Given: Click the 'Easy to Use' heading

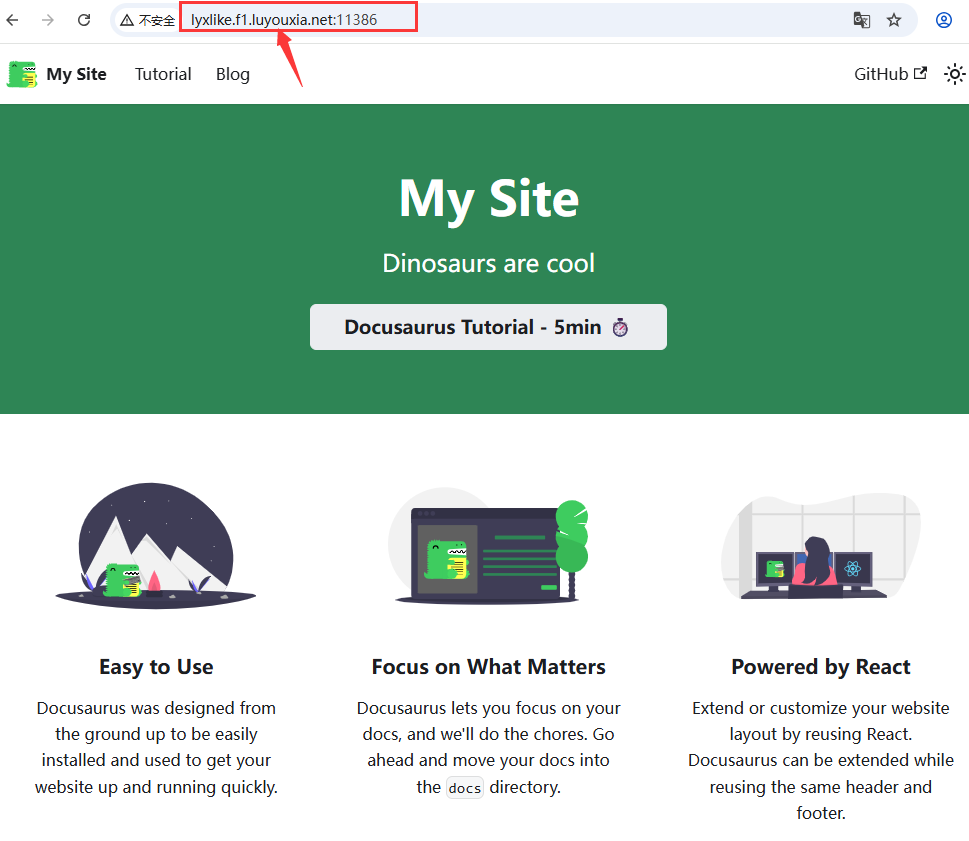Looking at the screenshot, I should (x=156, y=667).
